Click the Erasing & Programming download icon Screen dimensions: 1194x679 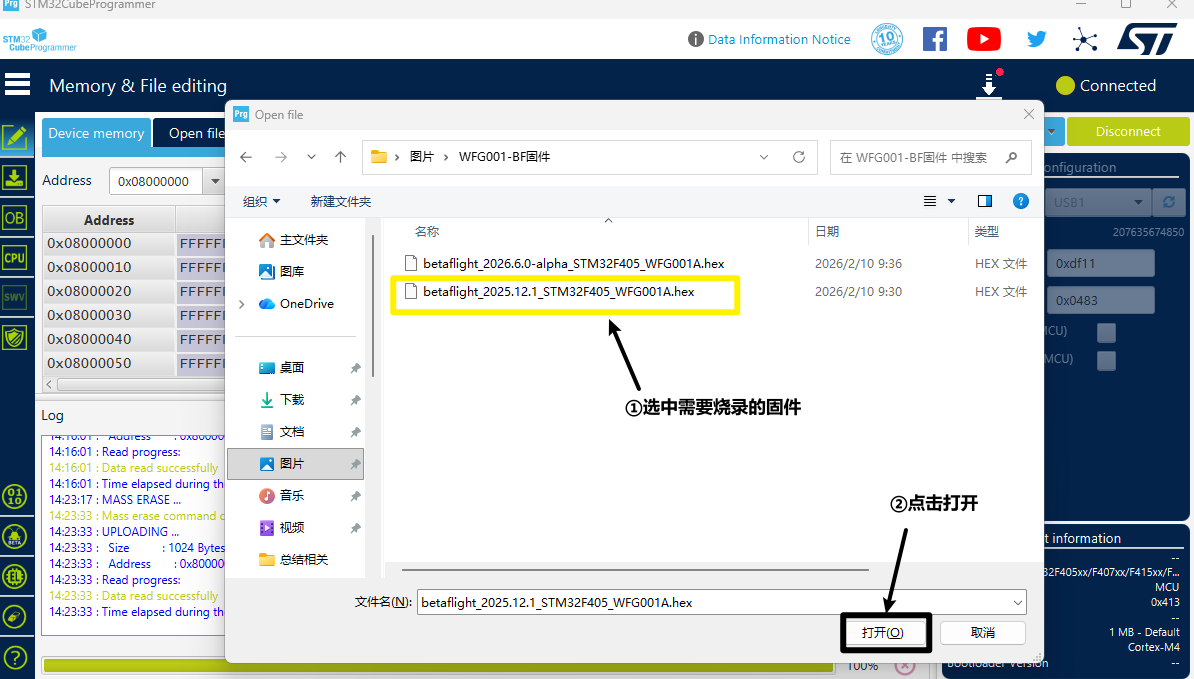tap(15, 178)
